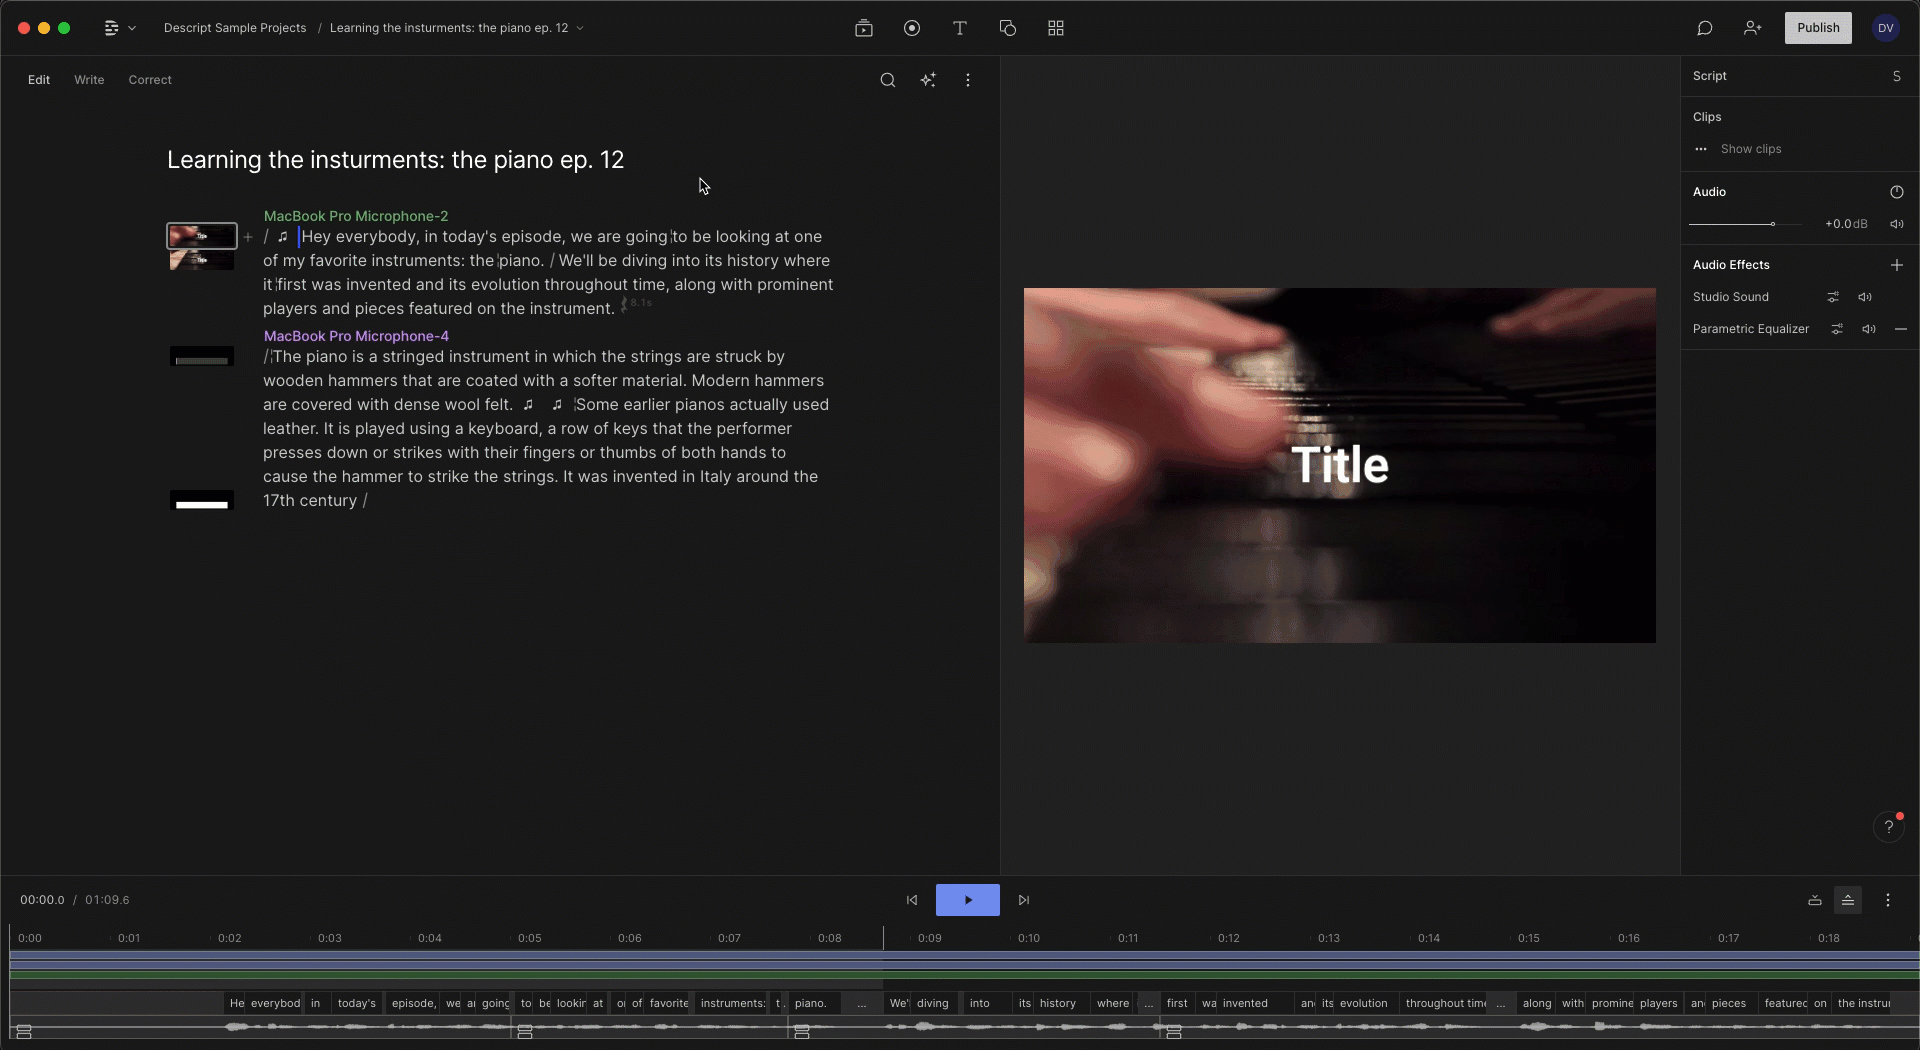Screen dimensions: 1920x1050
Task: Click the add collaborator icon
Action: pos(1753,28)
